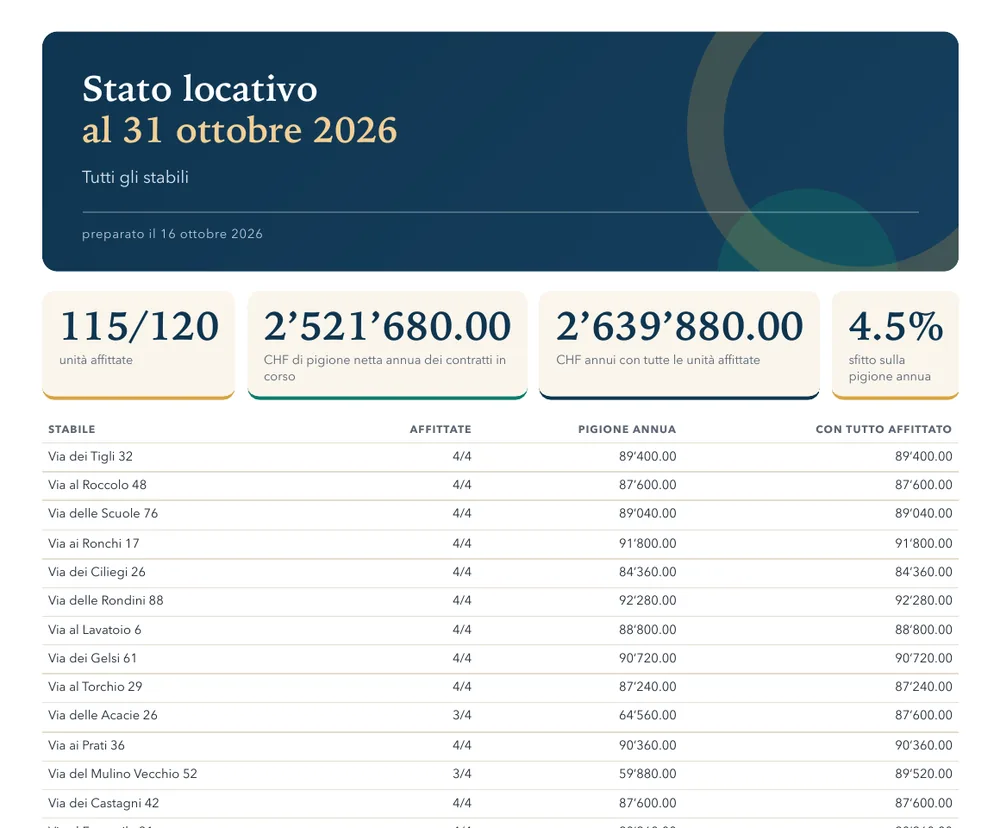Select the 'sfitto sulla pigione annua' caption

pyautogui.click(x=890, y=368)
